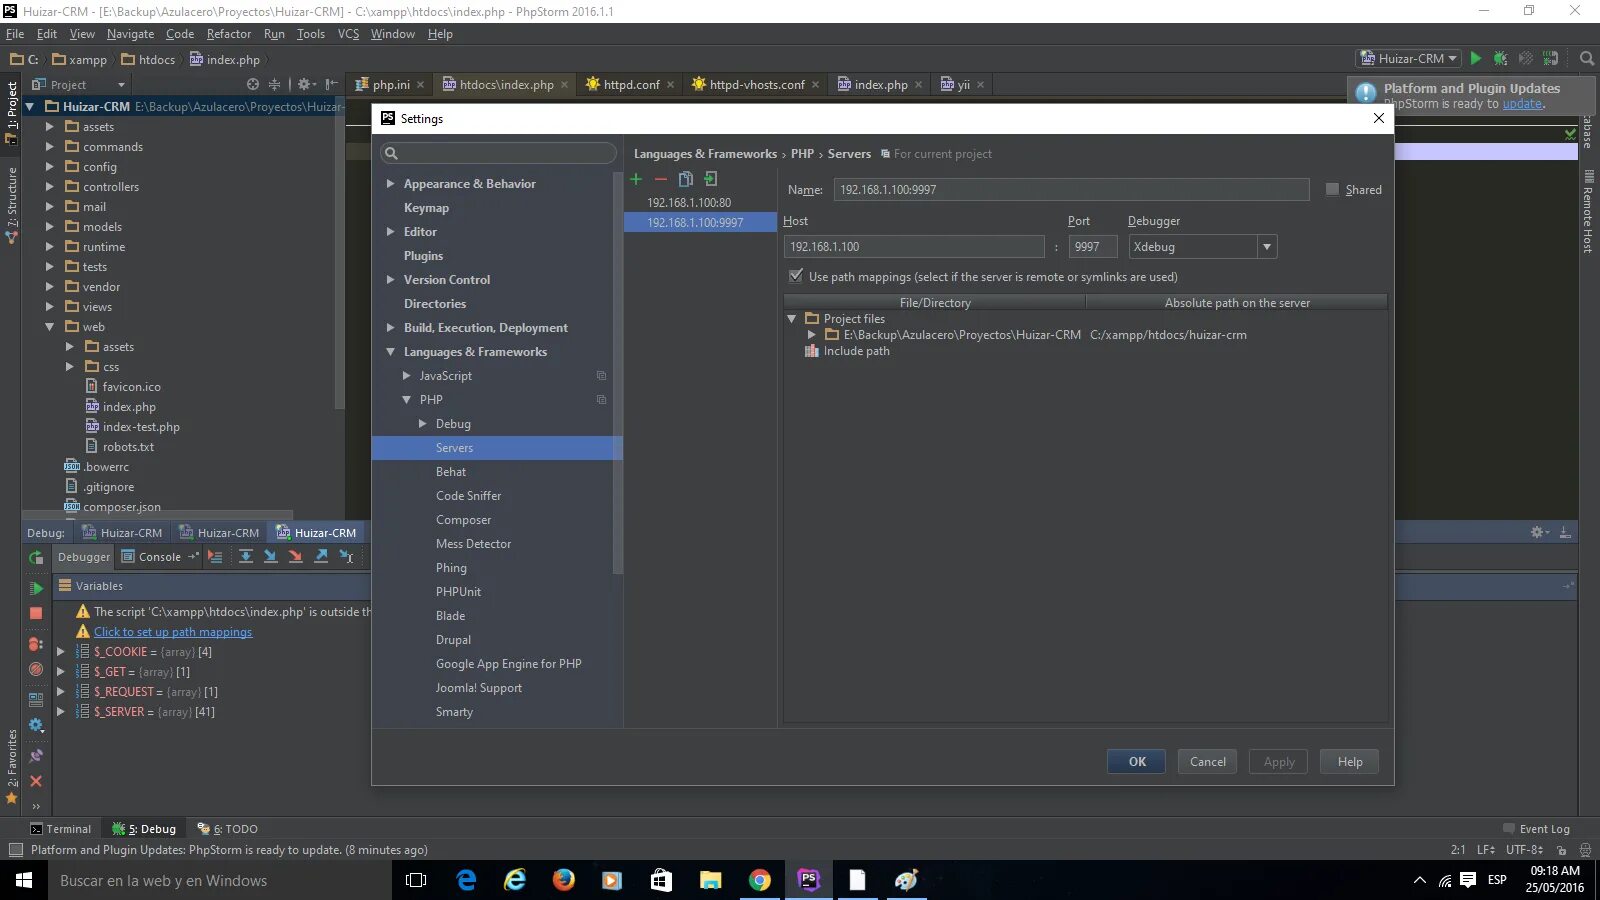
Task: Expand the vendor folder in the Project tree
Action: point(50,287)
